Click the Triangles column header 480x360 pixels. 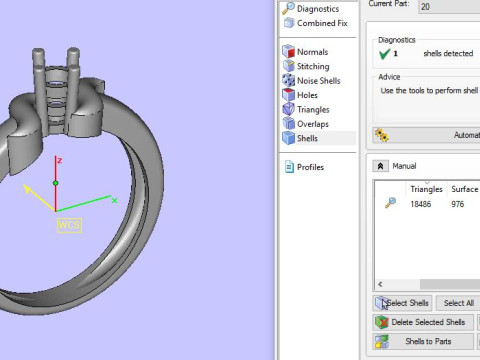426,189
